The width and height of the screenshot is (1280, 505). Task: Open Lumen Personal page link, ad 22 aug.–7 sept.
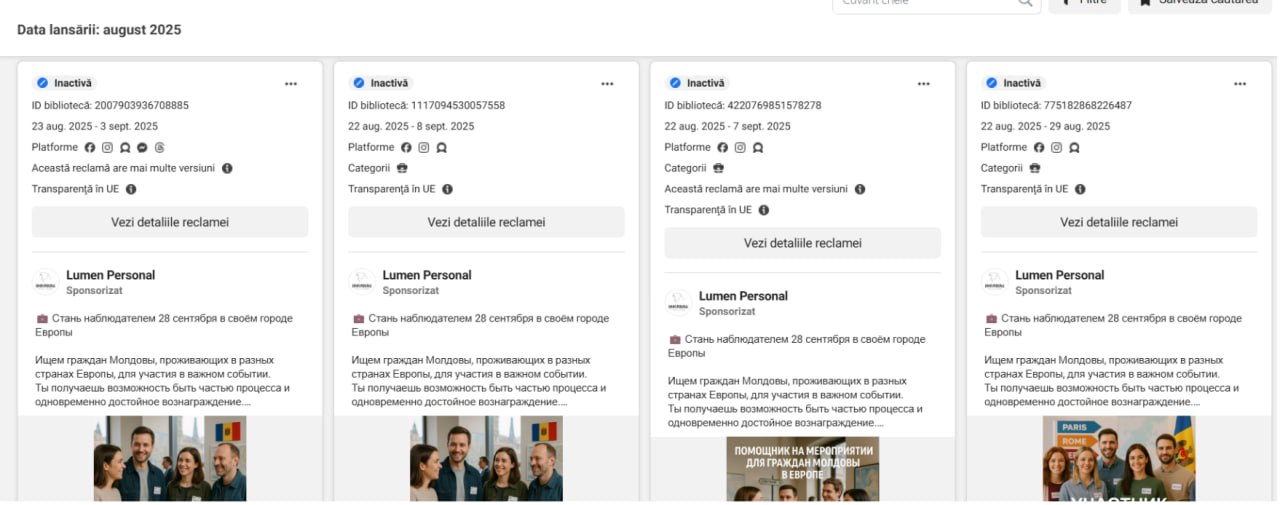point(743,296)
